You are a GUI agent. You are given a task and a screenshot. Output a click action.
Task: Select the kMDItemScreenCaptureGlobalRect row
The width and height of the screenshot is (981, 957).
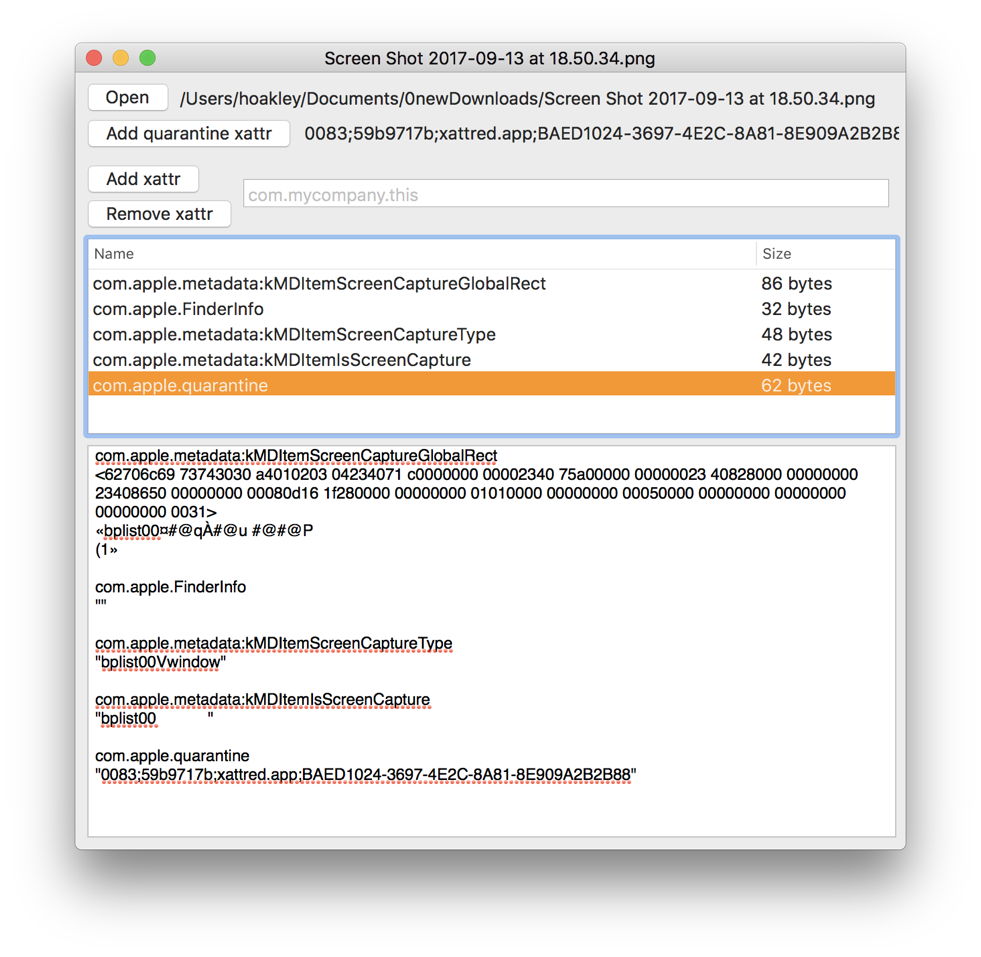(x=320, y=284)
